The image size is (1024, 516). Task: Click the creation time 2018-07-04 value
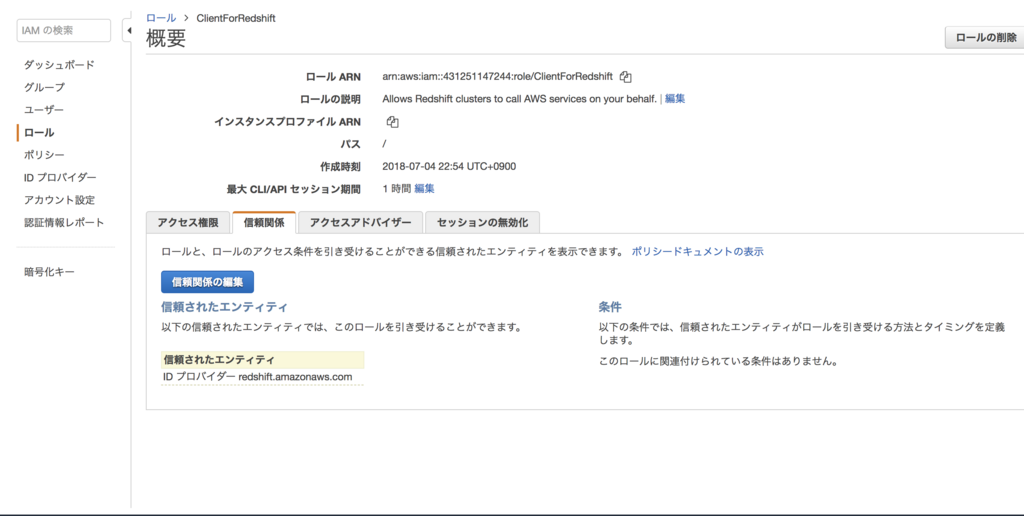pyautogui.click(x=449, y=167)
